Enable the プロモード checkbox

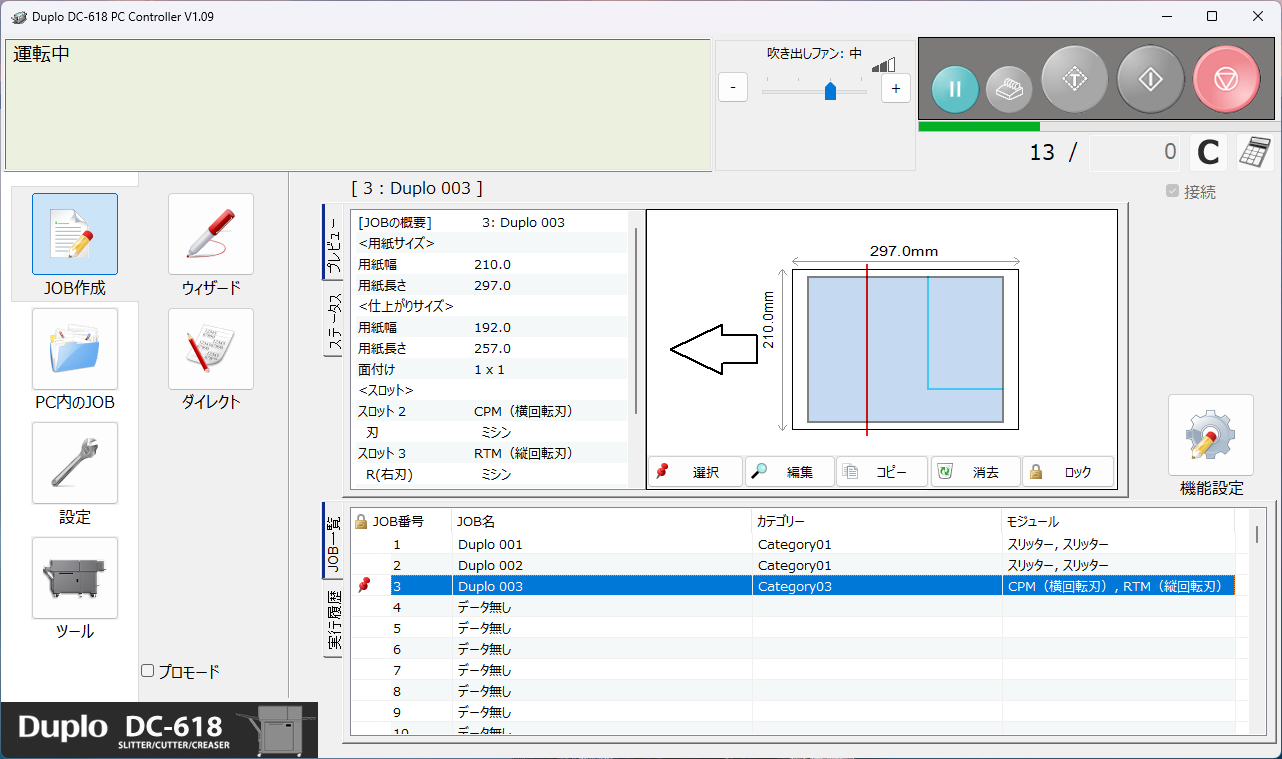(148, 671)
